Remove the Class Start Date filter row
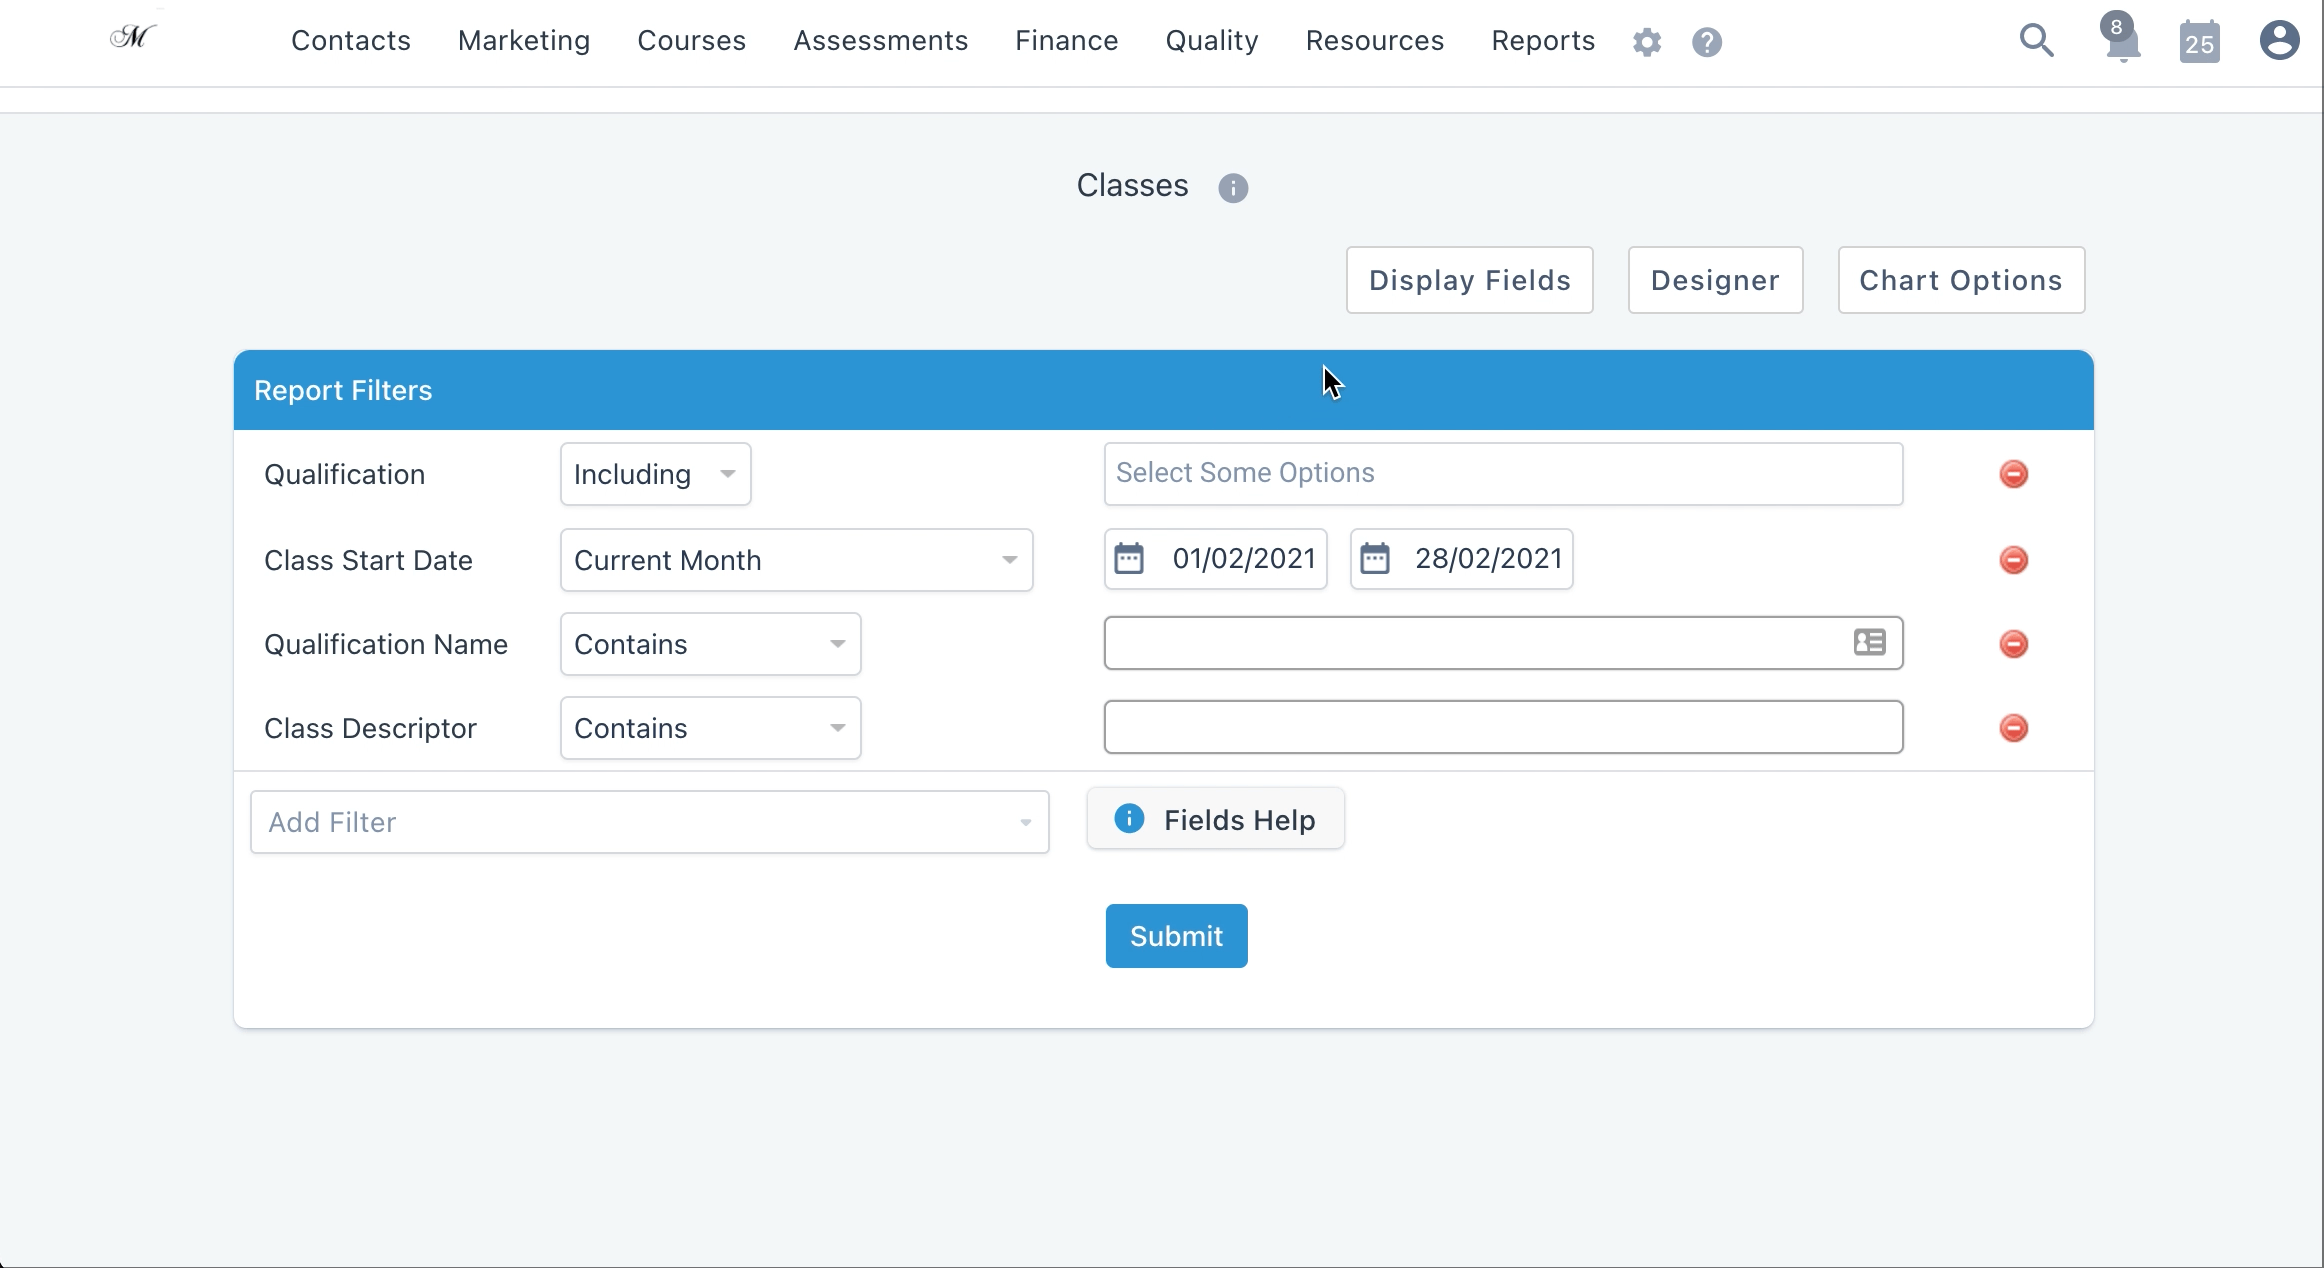The width and height of the screenshot is (2324, 1268). 2013,560
